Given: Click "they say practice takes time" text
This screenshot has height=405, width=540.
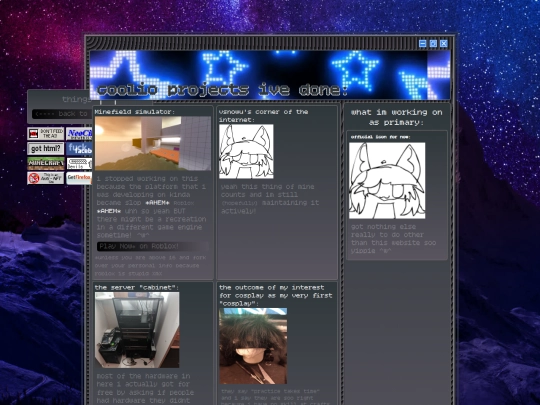Looking at the screenshot, I should [x=270, y=397].
